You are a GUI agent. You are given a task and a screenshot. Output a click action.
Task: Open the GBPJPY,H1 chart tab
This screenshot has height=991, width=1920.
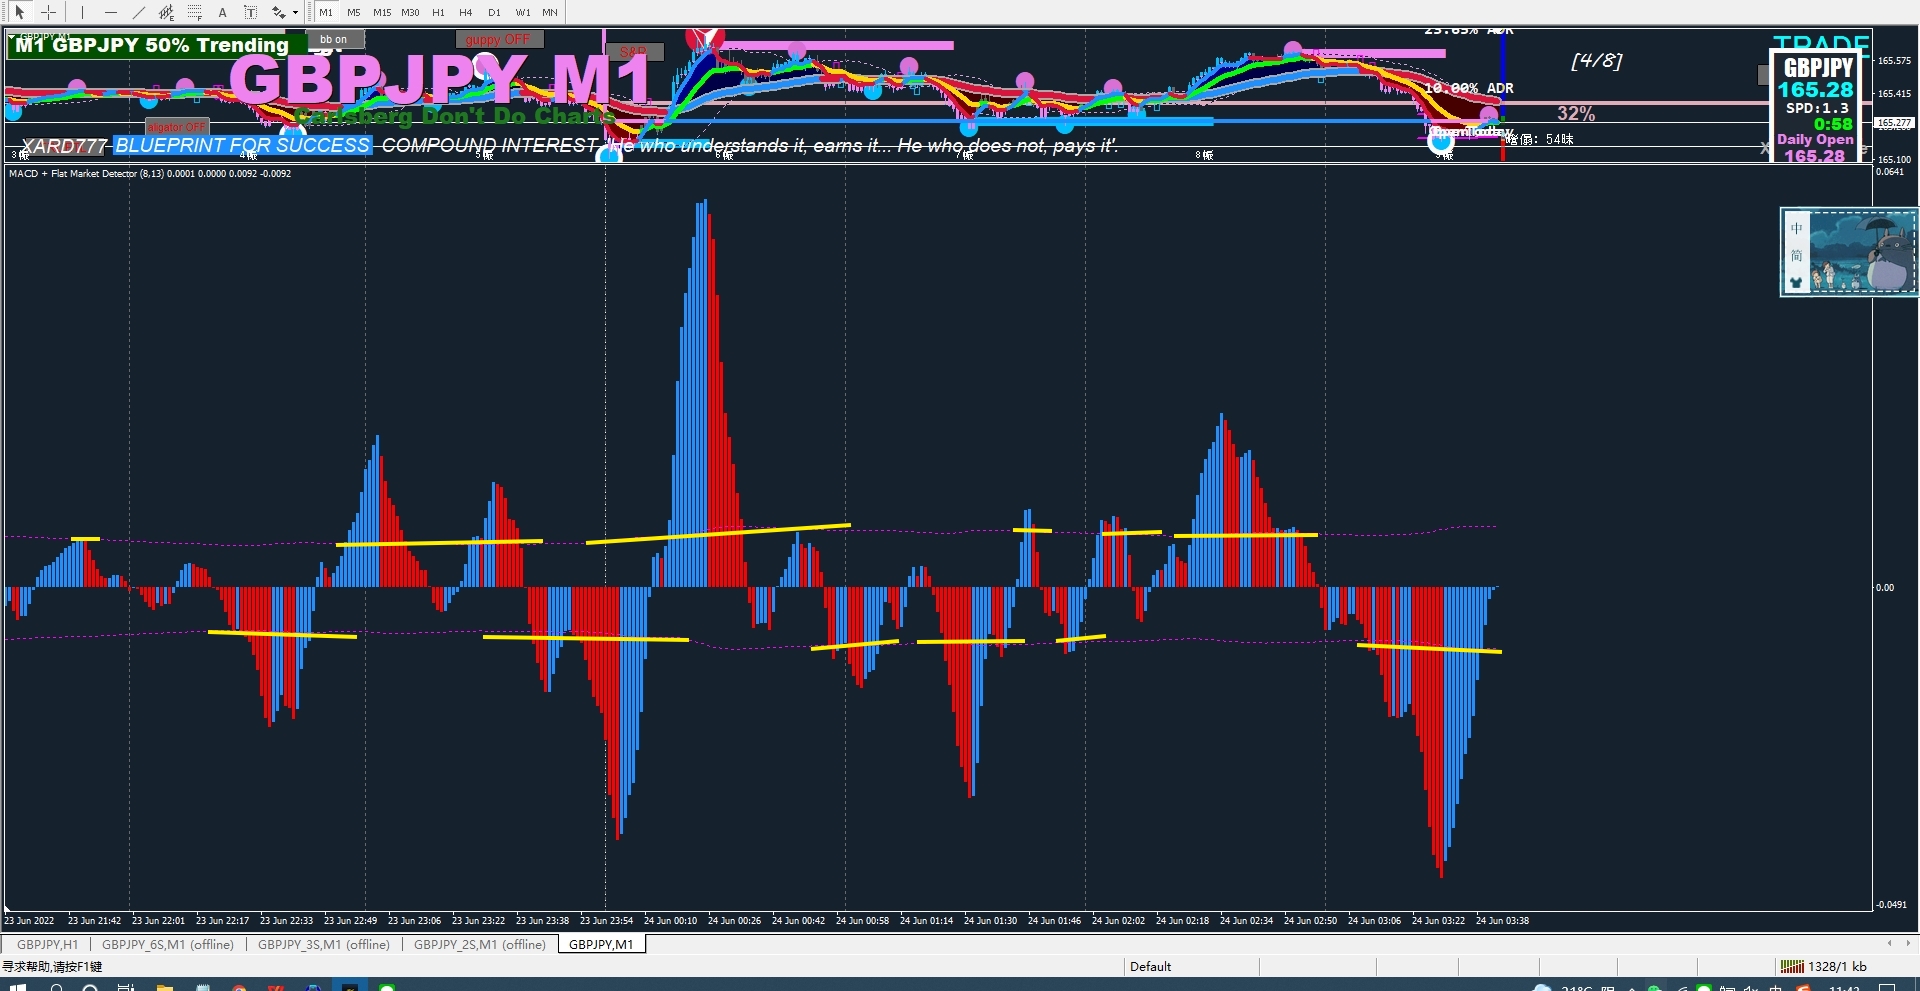47,944
